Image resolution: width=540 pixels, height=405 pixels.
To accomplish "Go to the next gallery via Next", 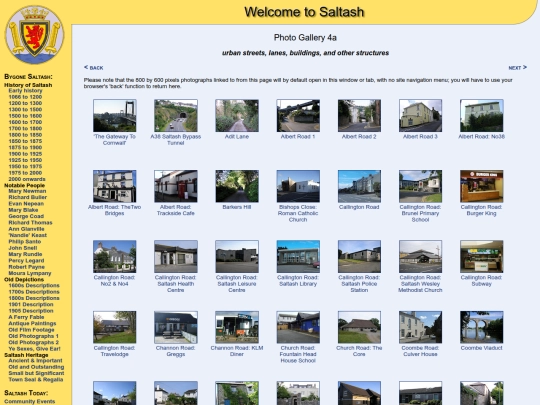I will 518,68.
